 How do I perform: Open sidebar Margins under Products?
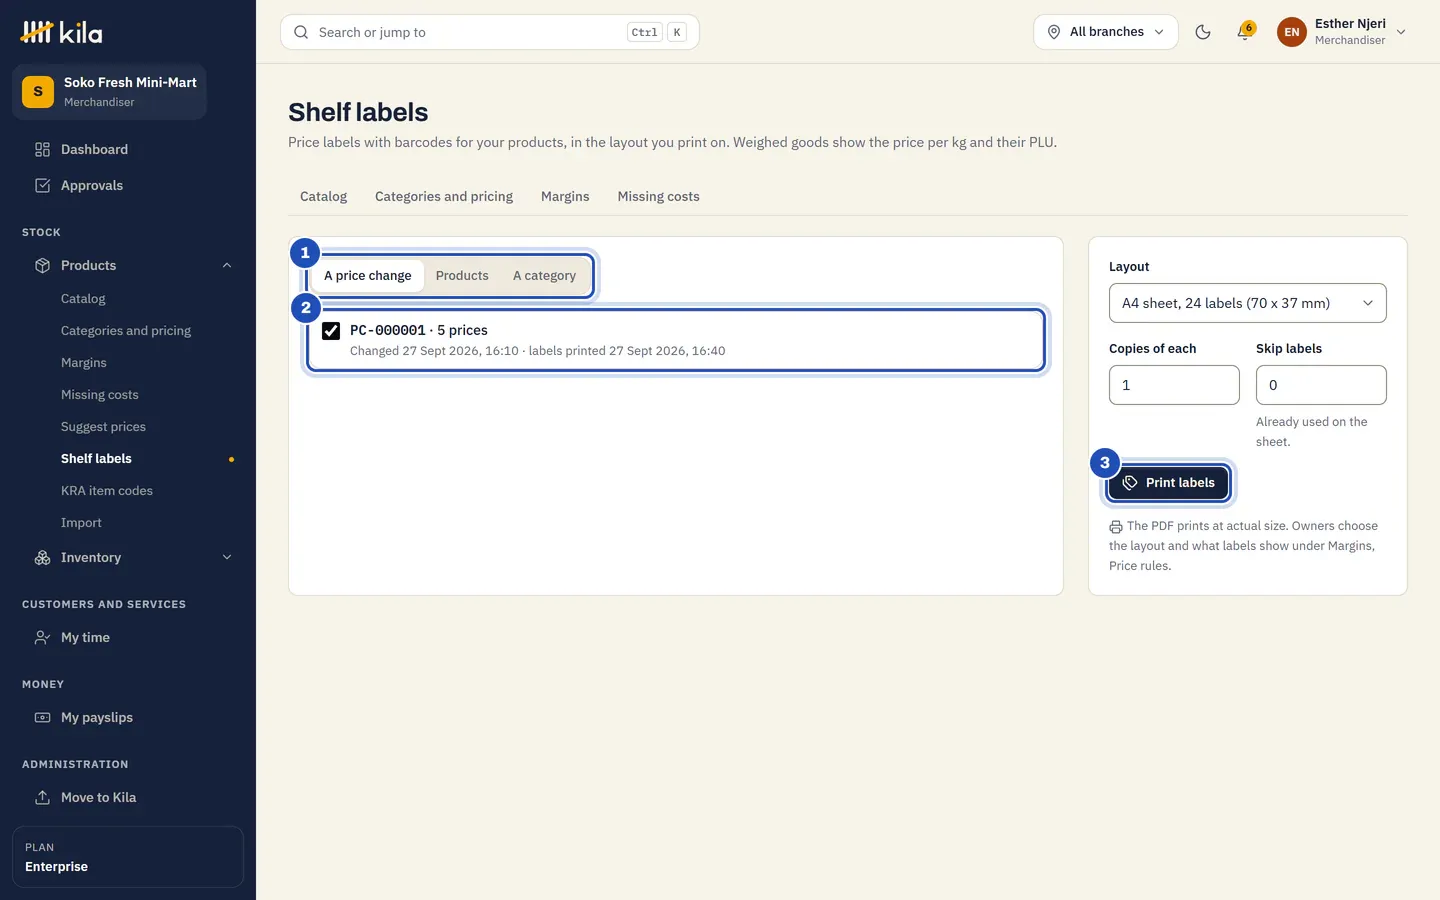84,363
